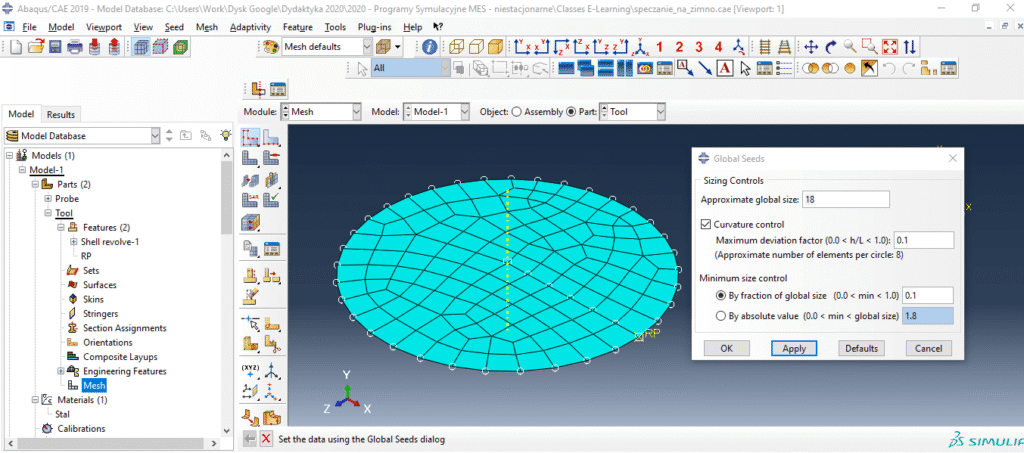This screenshot has width=1024, height=453.
Task: Click Apply in Global Seeds dialog
Action: point(794,349)
